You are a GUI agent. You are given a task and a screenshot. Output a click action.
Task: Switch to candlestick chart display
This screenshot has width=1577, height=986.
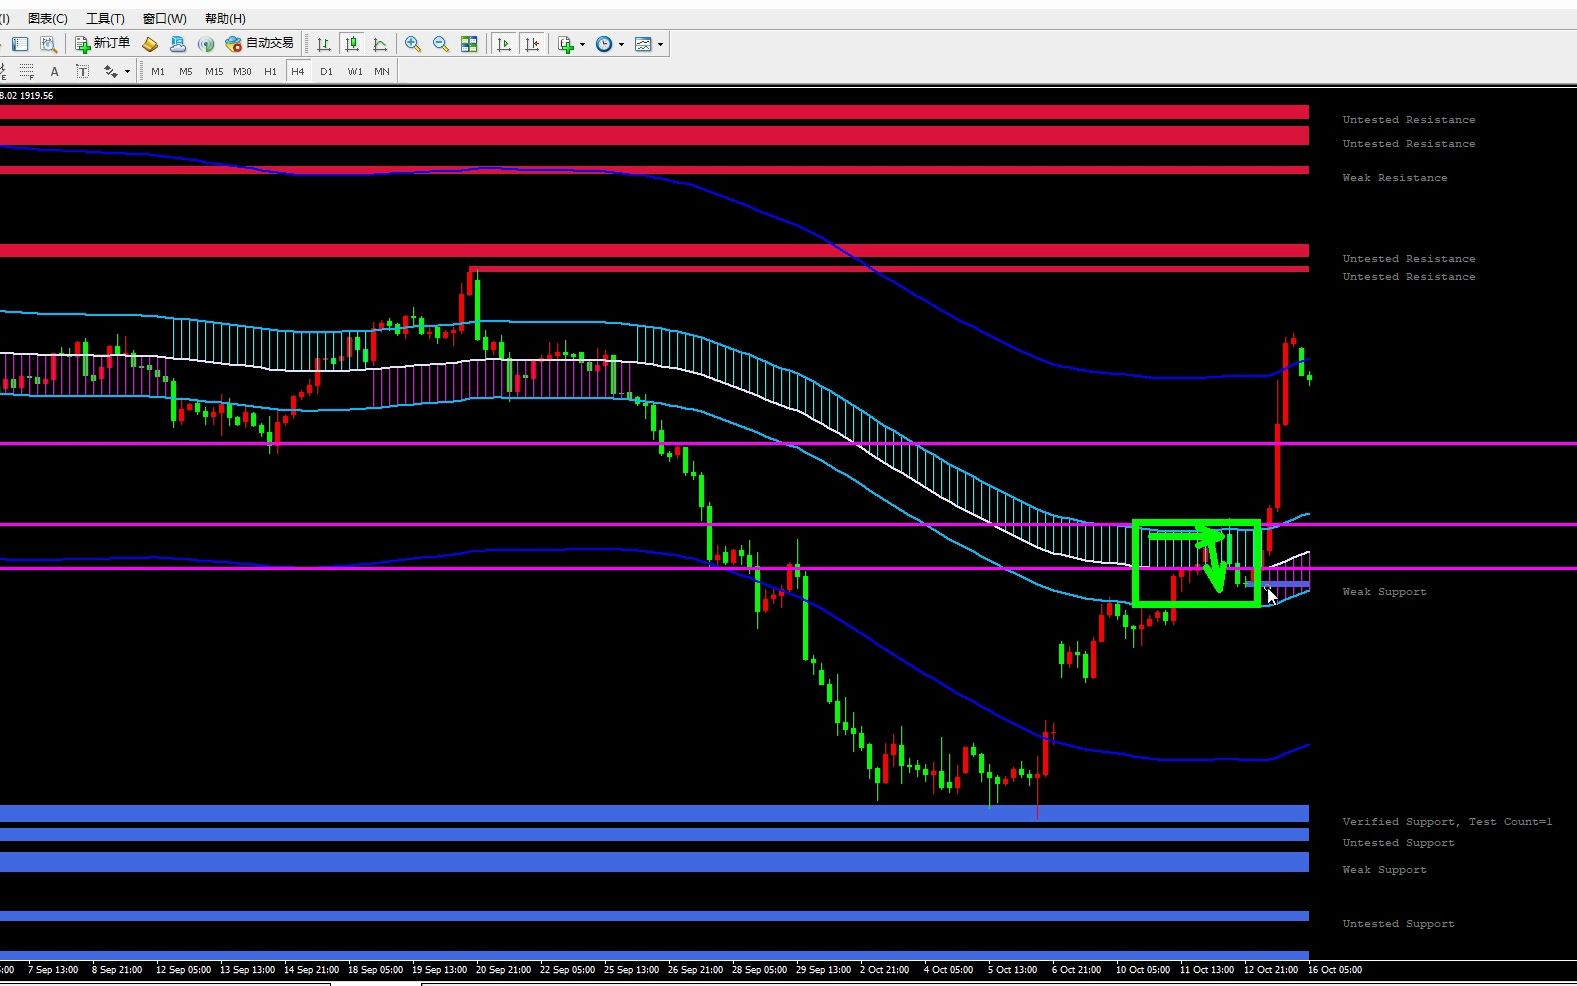352,44
